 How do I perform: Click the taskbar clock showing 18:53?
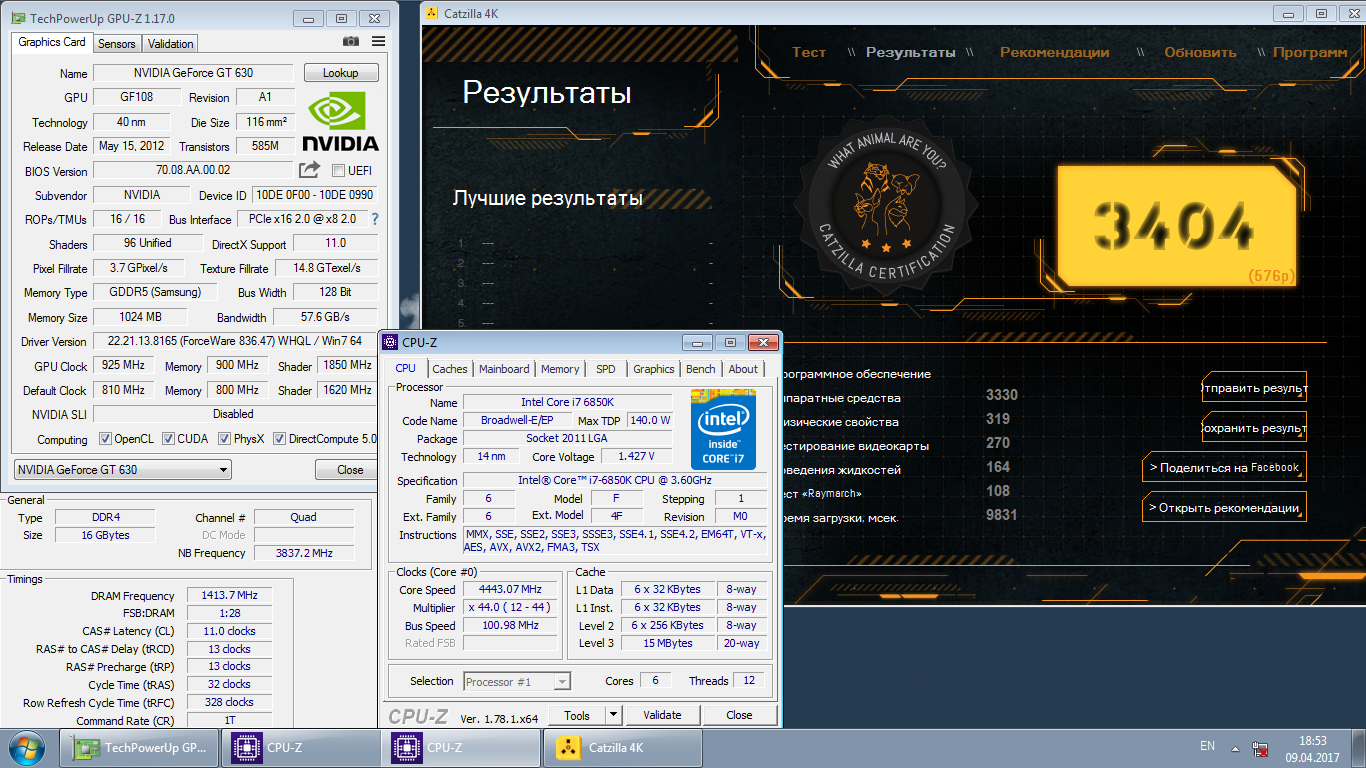pyautogui.click(x=1312, y=749)
